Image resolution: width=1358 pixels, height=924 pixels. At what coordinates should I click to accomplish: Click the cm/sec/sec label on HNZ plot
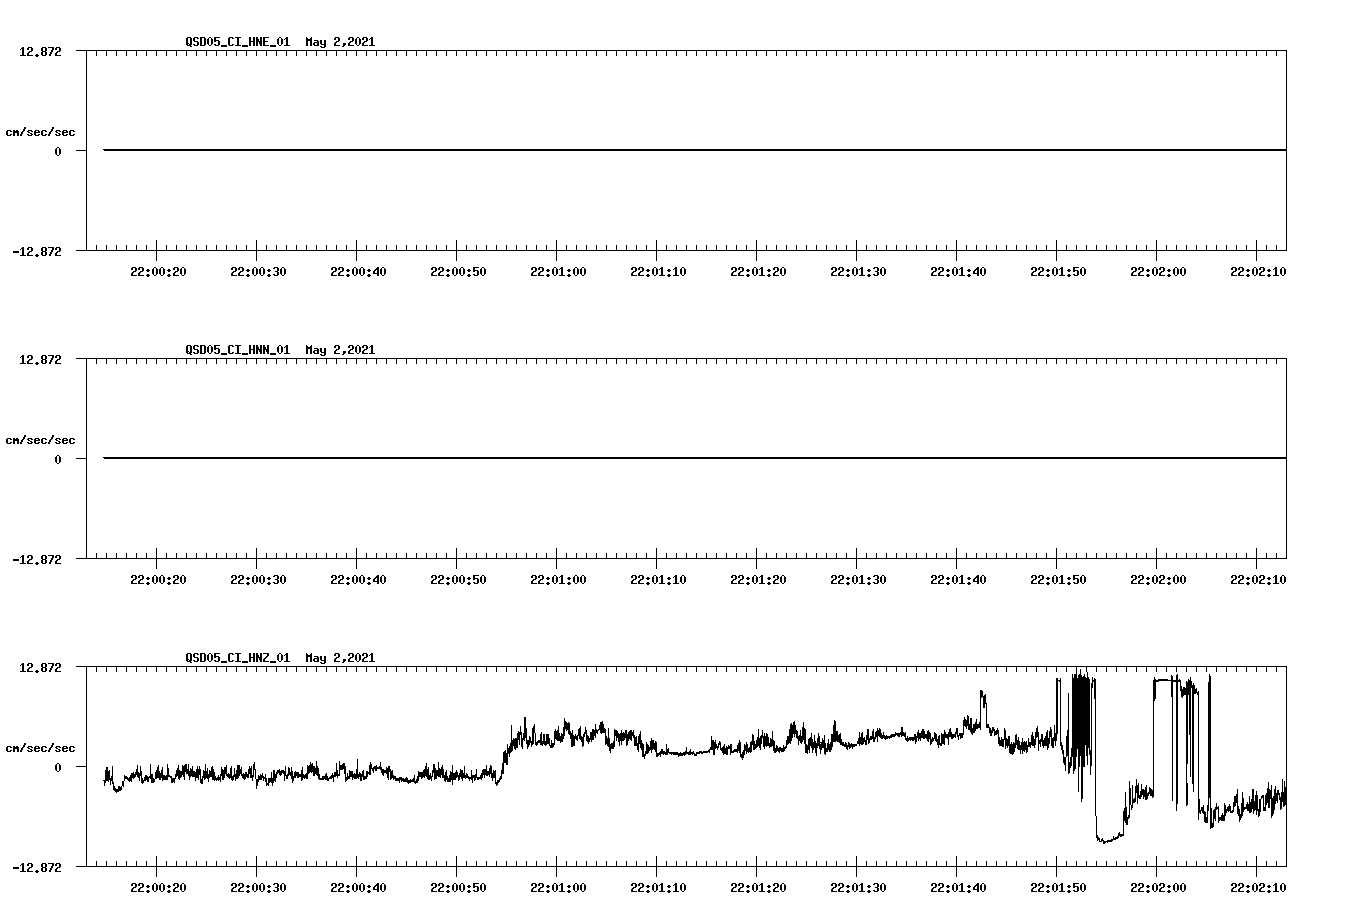41,747
